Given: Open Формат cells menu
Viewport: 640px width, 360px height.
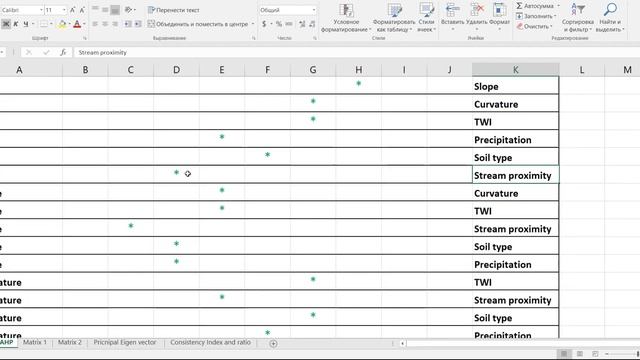Looking at the screenshot, I should point(499,18).
